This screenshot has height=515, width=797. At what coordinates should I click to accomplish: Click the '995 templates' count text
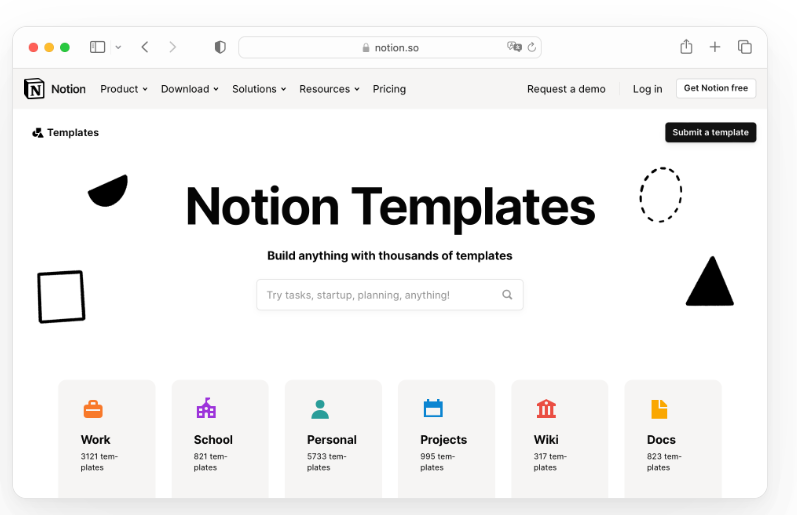[x=438, y=462]
